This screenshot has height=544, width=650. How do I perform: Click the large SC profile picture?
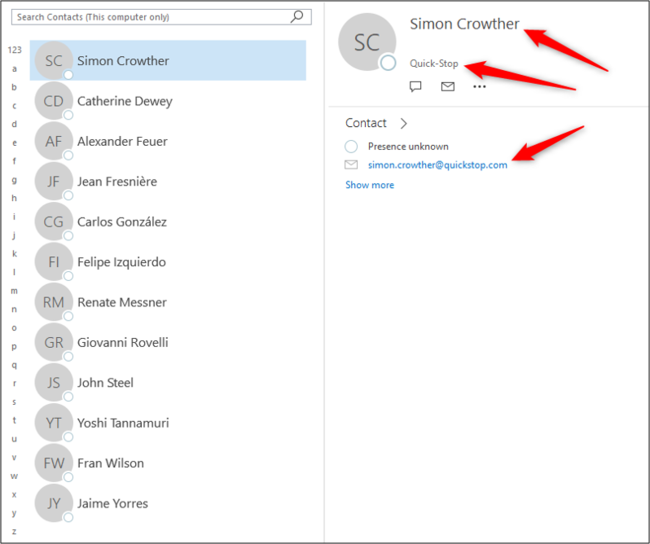click(367, 42)
